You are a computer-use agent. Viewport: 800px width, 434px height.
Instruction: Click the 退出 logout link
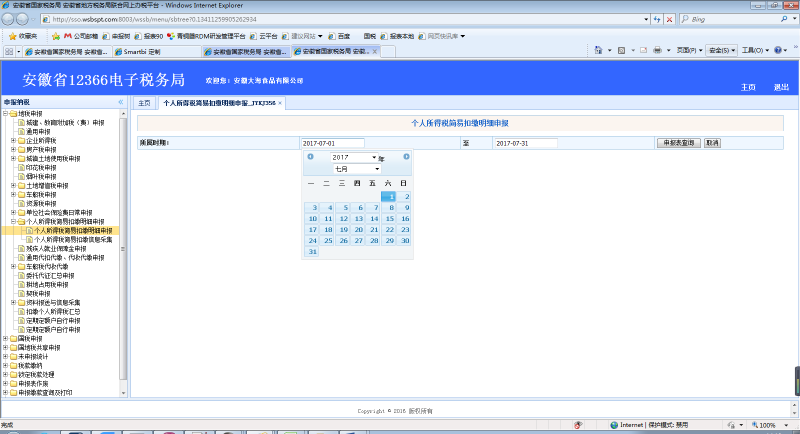[781, 87]
